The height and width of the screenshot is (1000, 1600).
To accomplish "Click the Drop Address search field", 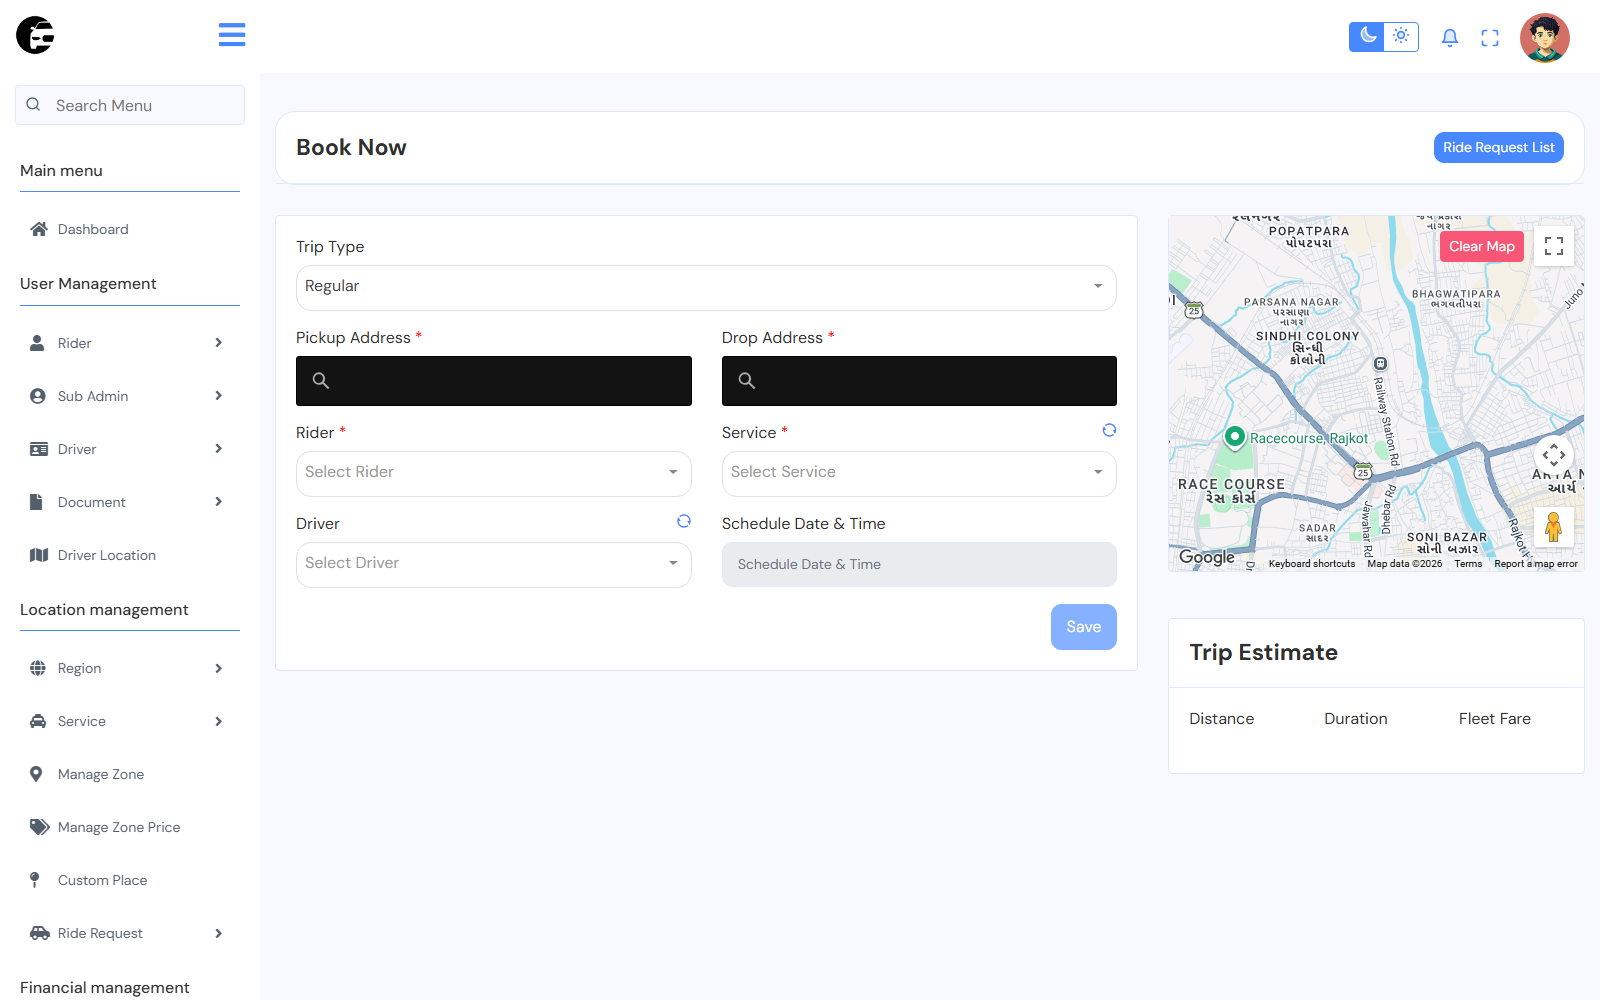I will click(x=919, y=381).
